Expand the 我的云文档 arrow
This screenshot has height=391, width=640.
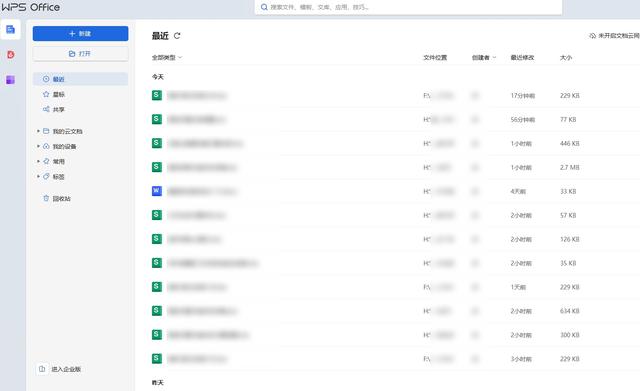click(38, 131)
